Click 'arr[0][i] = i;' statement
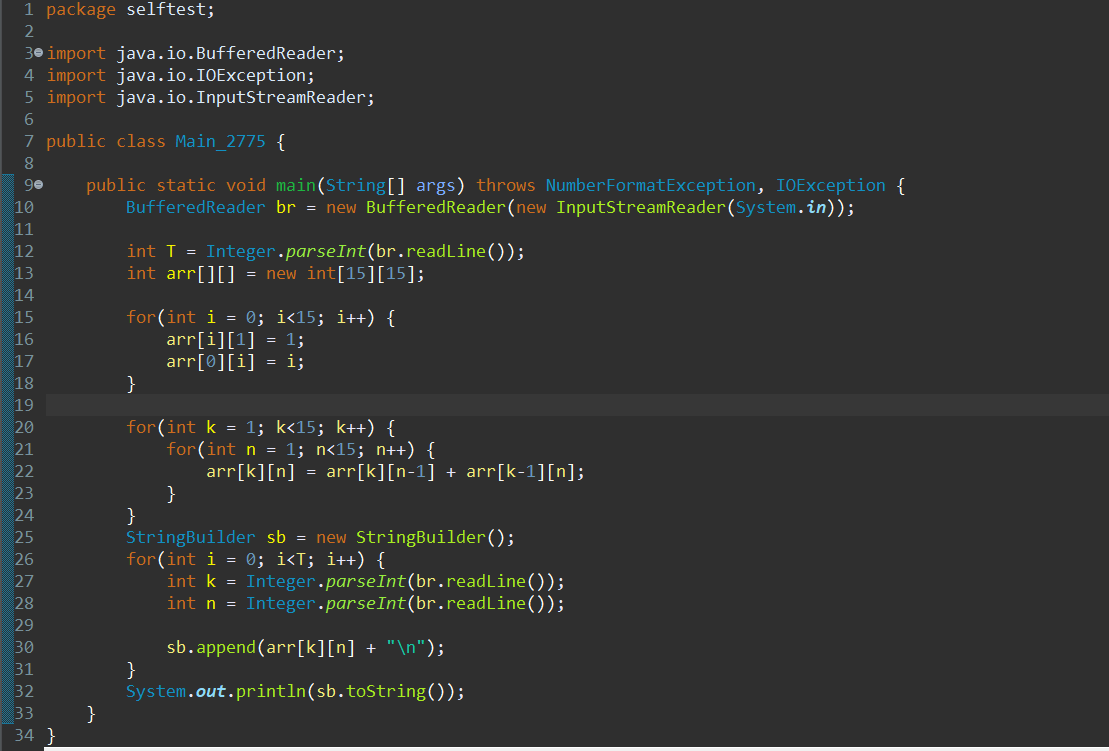Screen dimensions: 1109x751 pyautogui.click(x=235, y=361)
